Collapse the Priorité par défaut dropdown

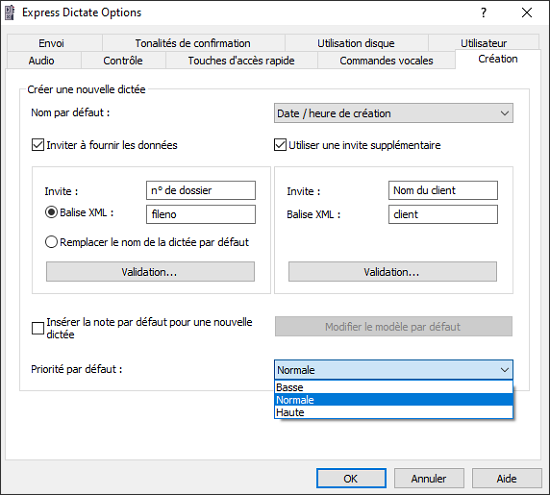point(394,370)
